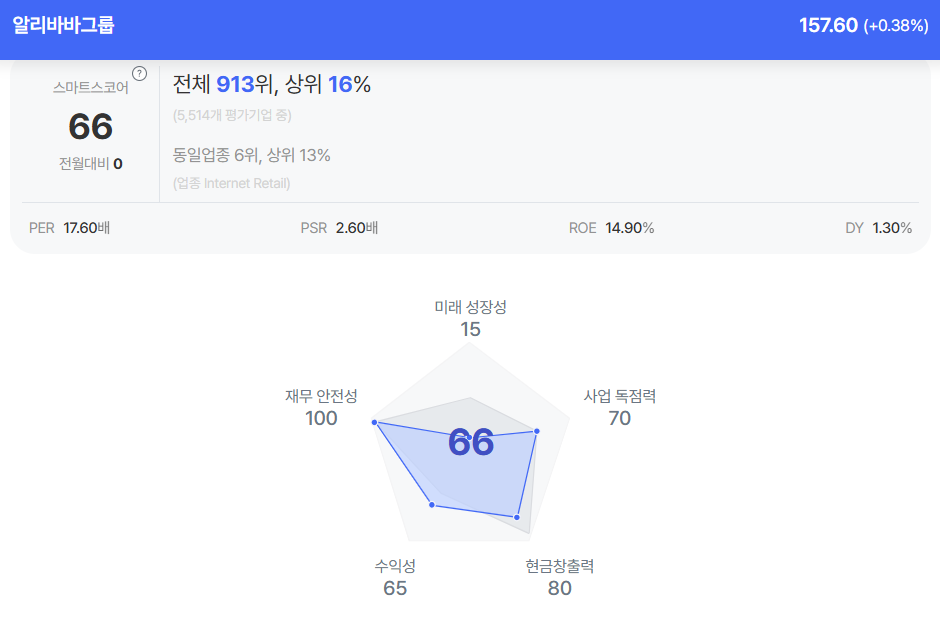Click the 업종 Internet Retail label

pos(231,183)
